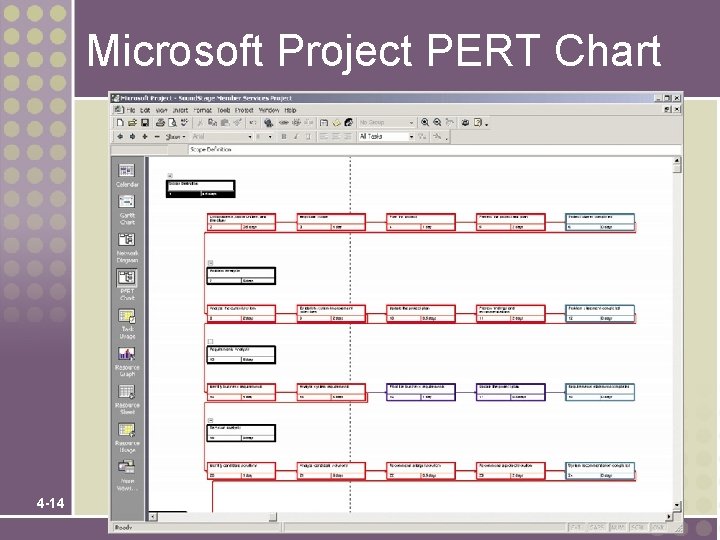Open the Format menu
Viewport: 720px width, 540px height.
tap(202, 110)
